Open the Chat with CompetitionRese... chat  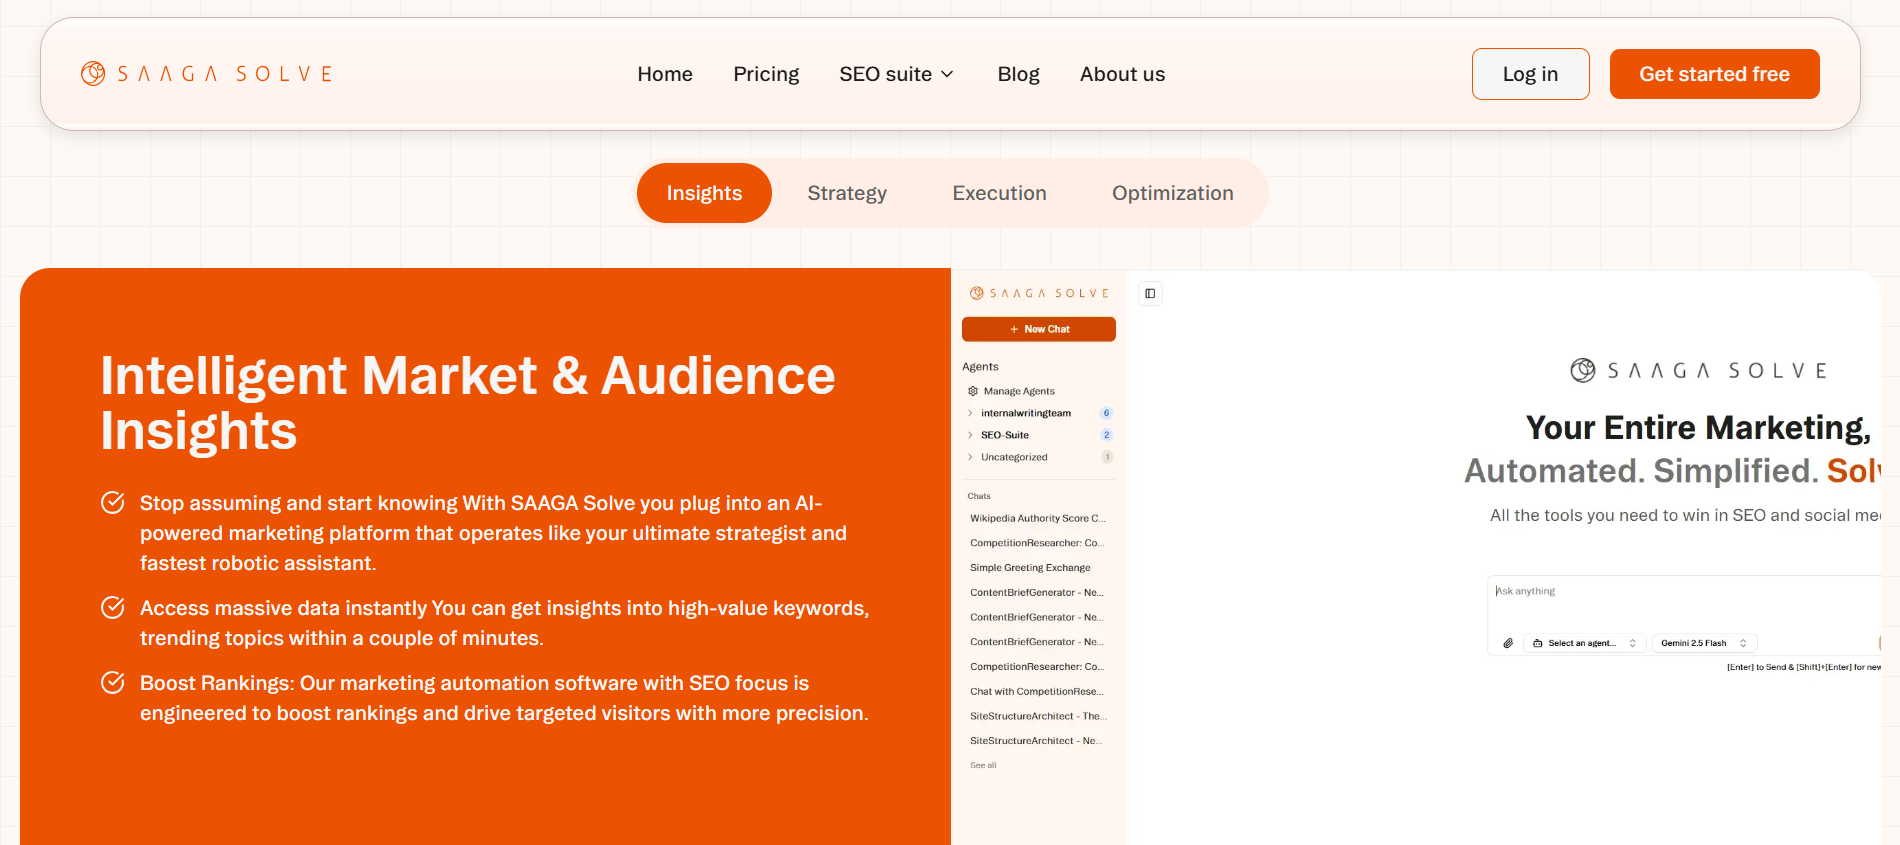(x=1038, y=691)
